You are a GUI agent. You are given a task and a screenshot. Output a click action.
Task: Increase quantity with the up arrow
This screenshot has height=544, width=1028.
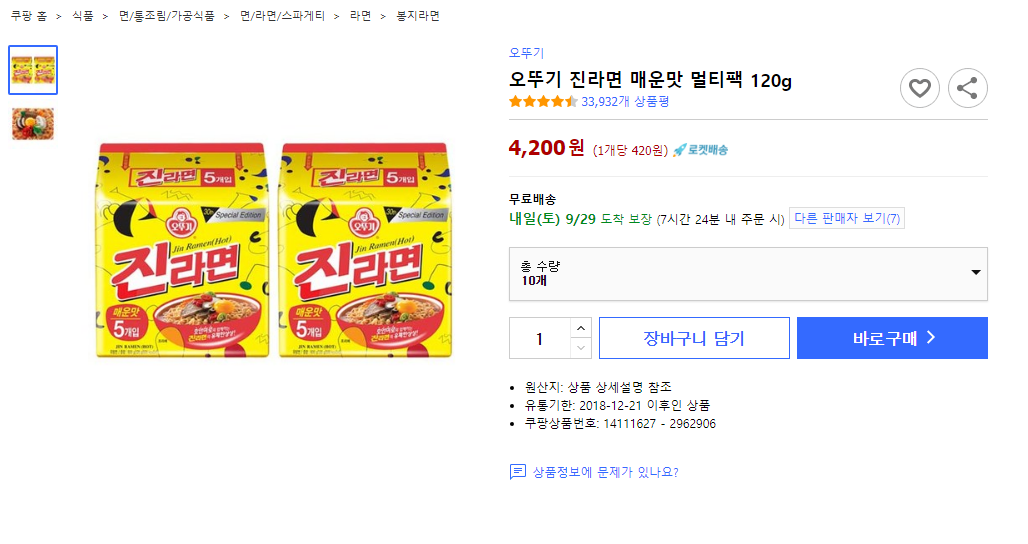[x=581, y=328]
